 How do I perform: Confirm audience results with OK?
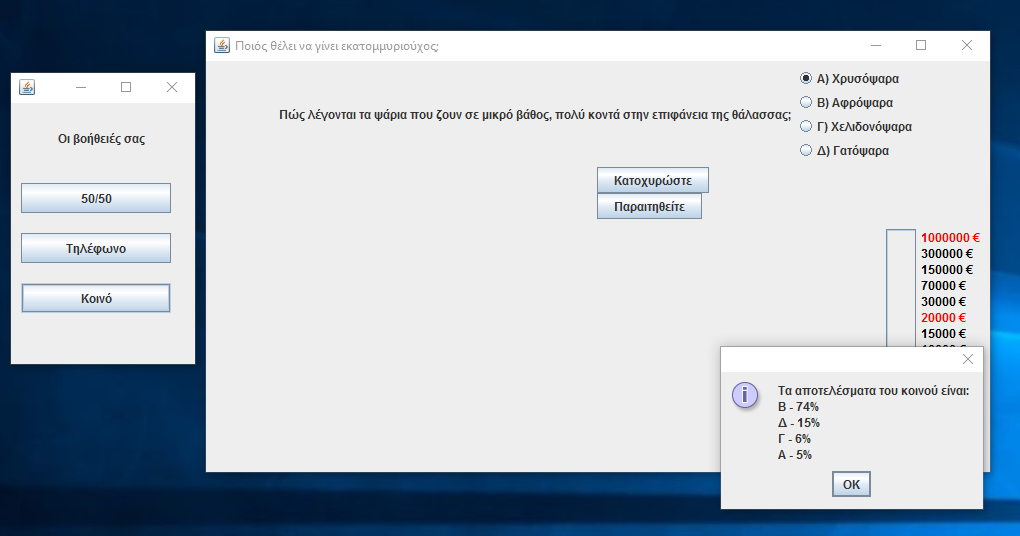click(851, 485)
